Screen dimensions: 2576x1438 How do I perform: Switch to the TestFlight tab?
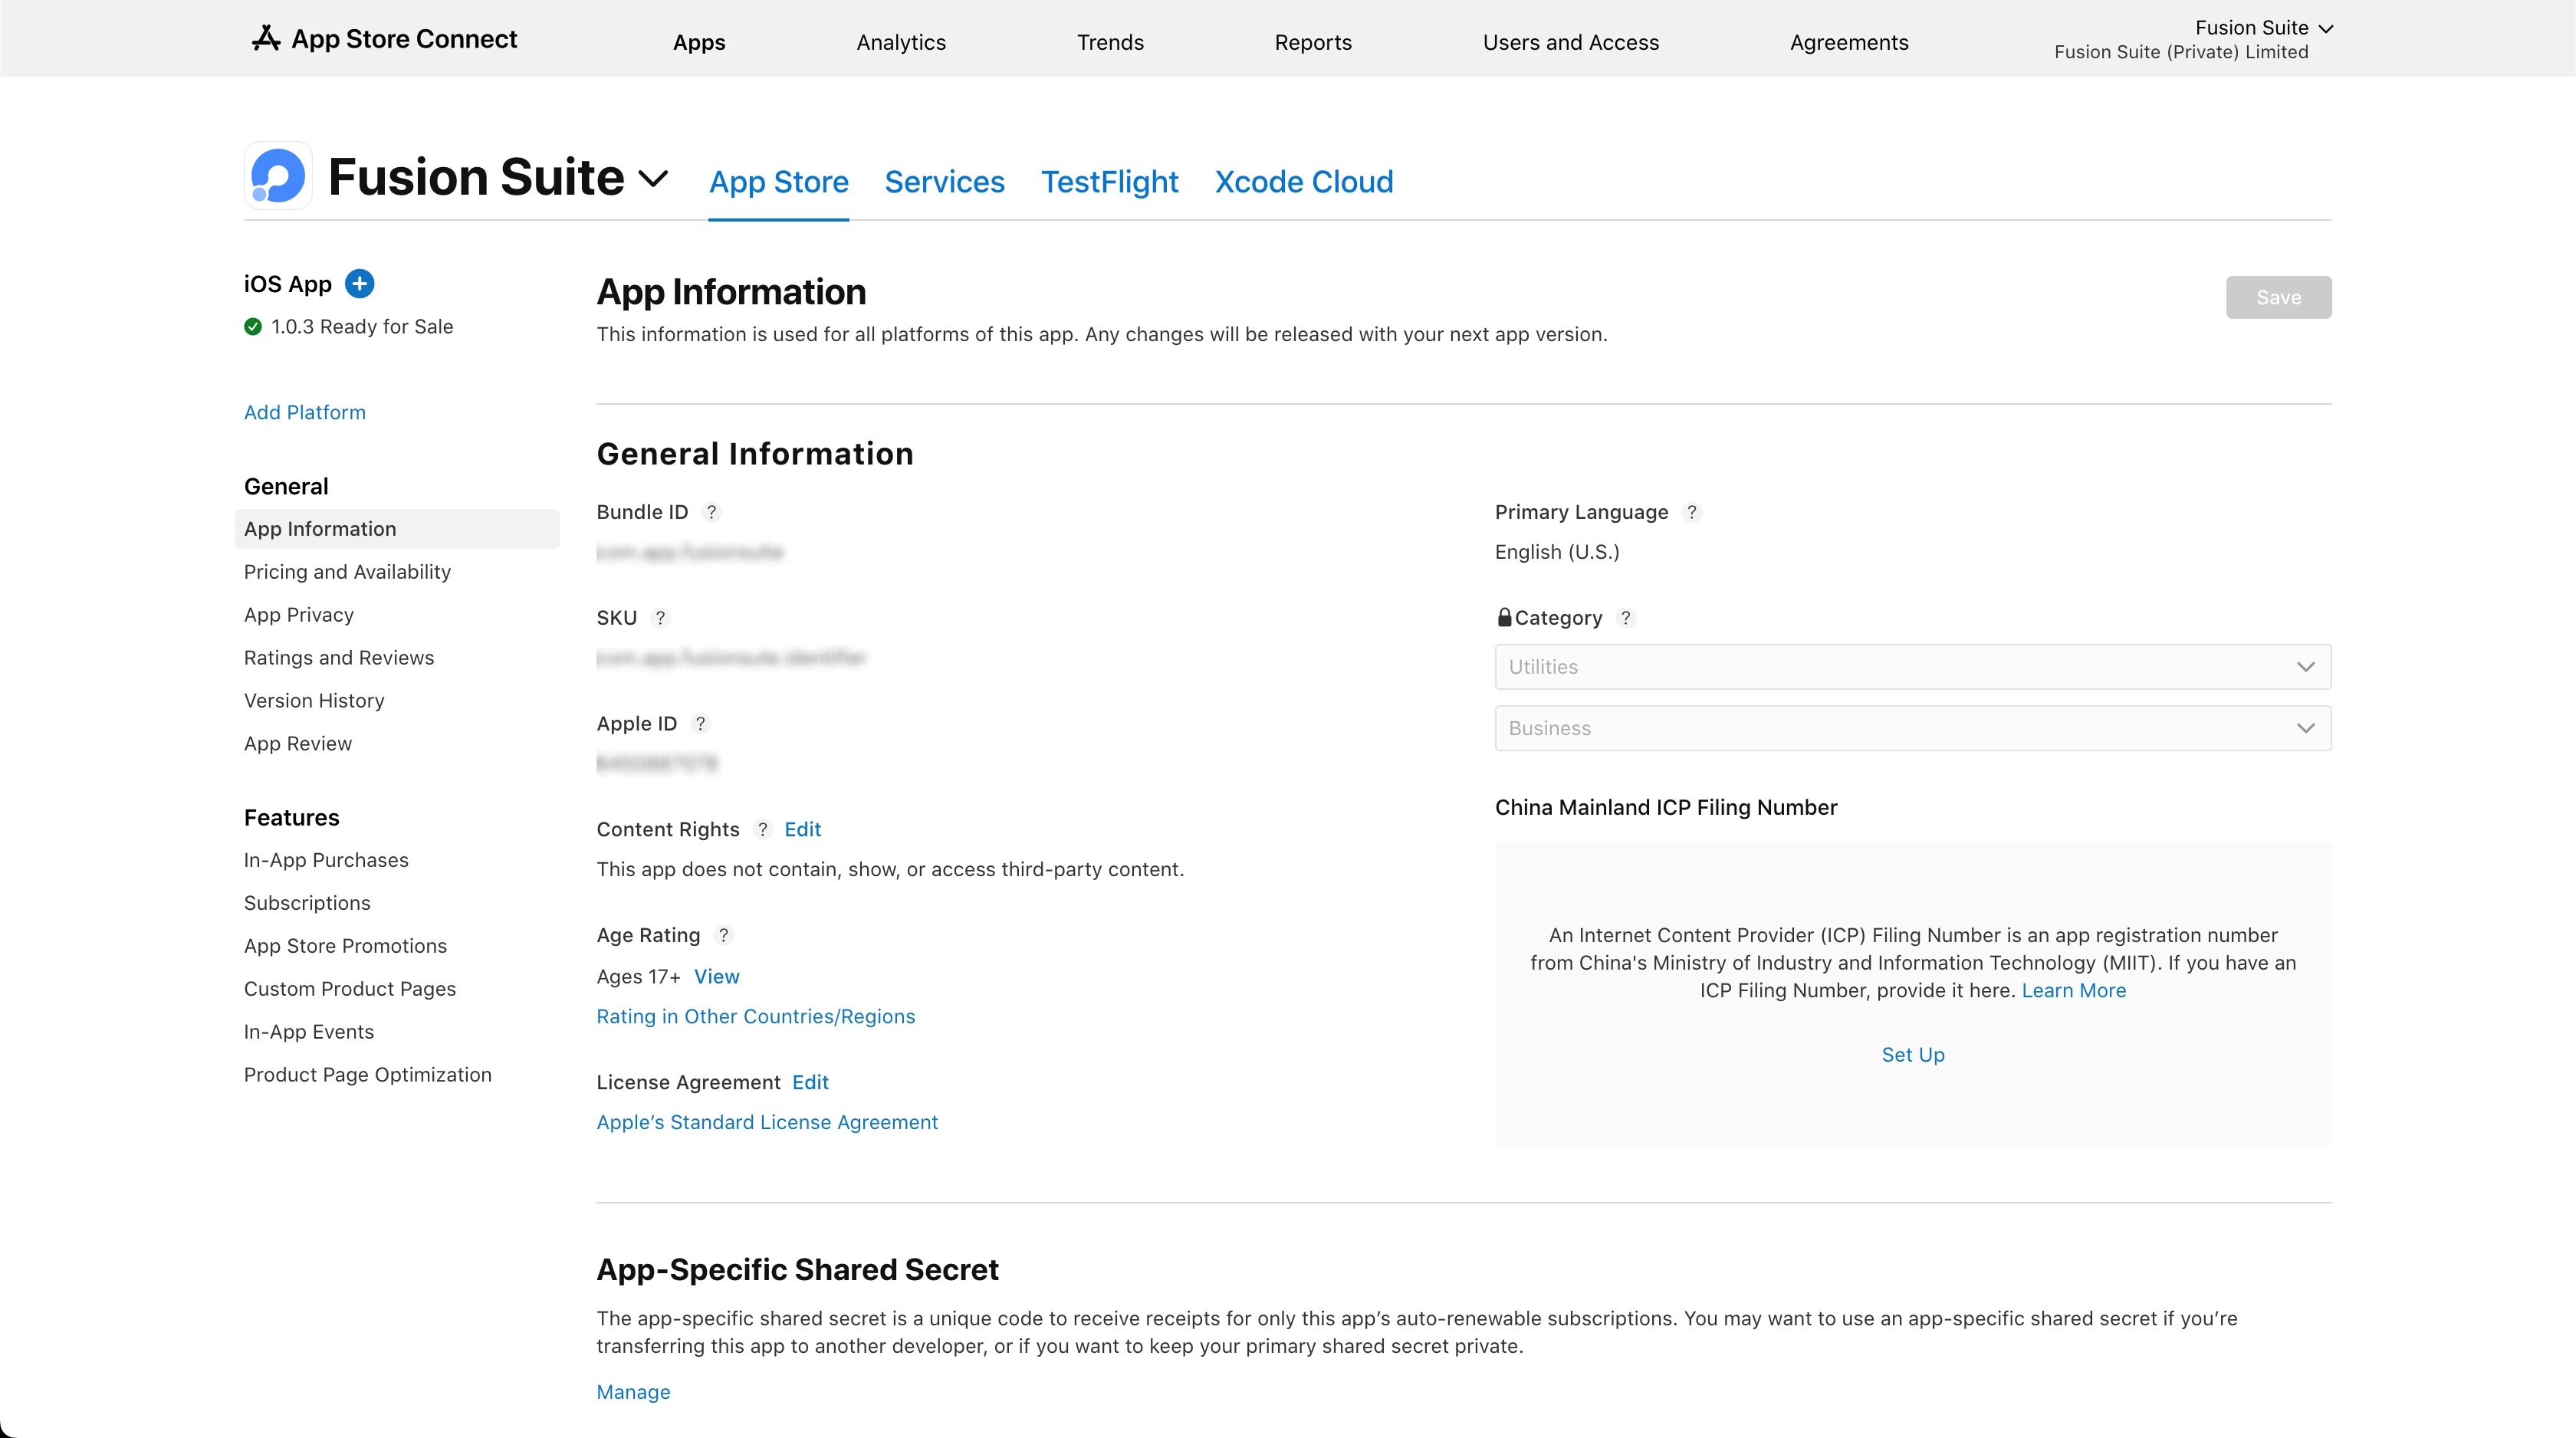click(x=1109, y=182)
